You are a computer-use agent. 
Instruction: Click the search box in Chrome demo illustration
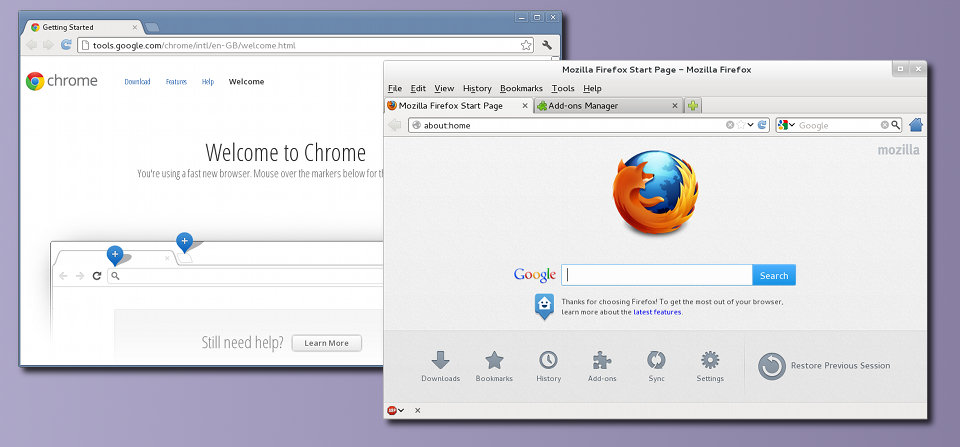245,276
